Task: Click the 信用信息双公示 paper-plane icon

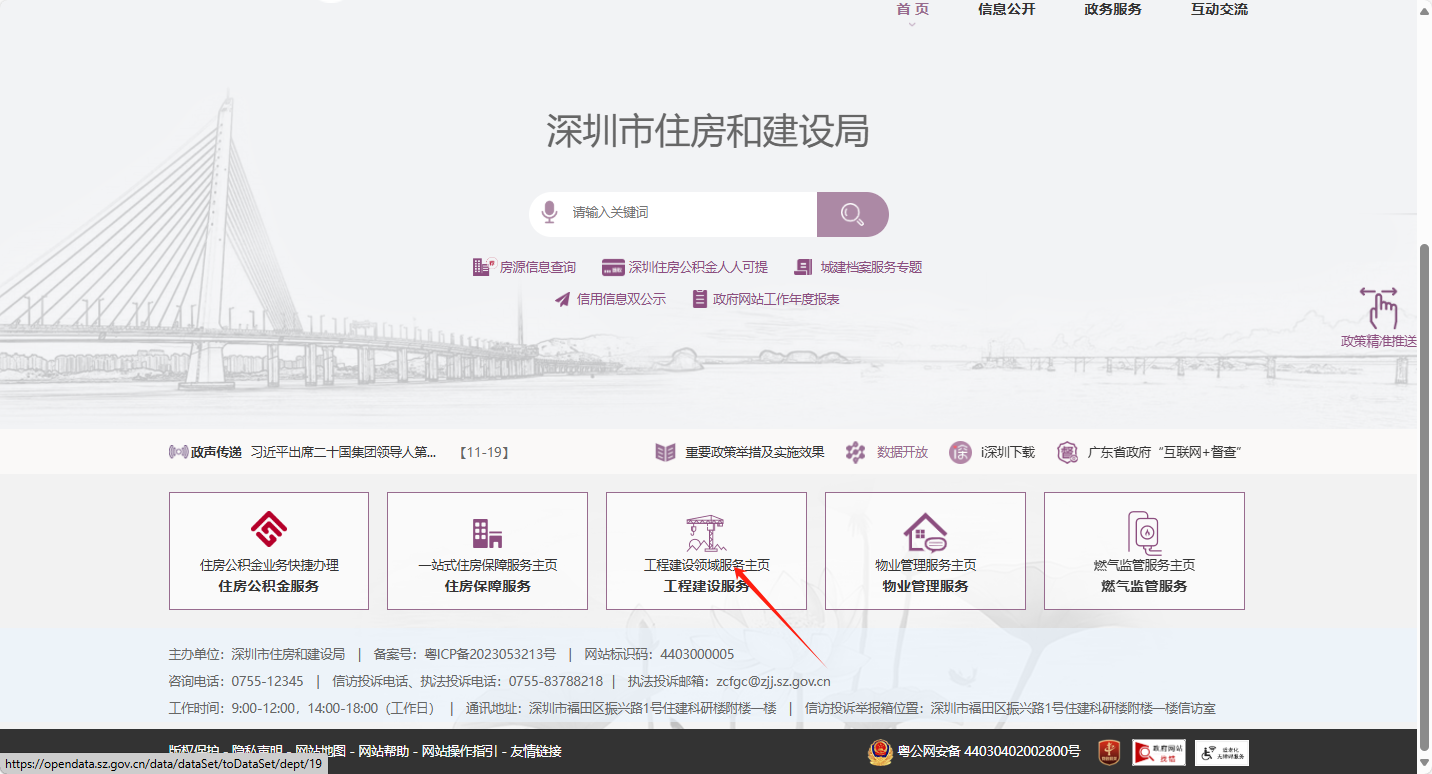Action: pos(563,299)
